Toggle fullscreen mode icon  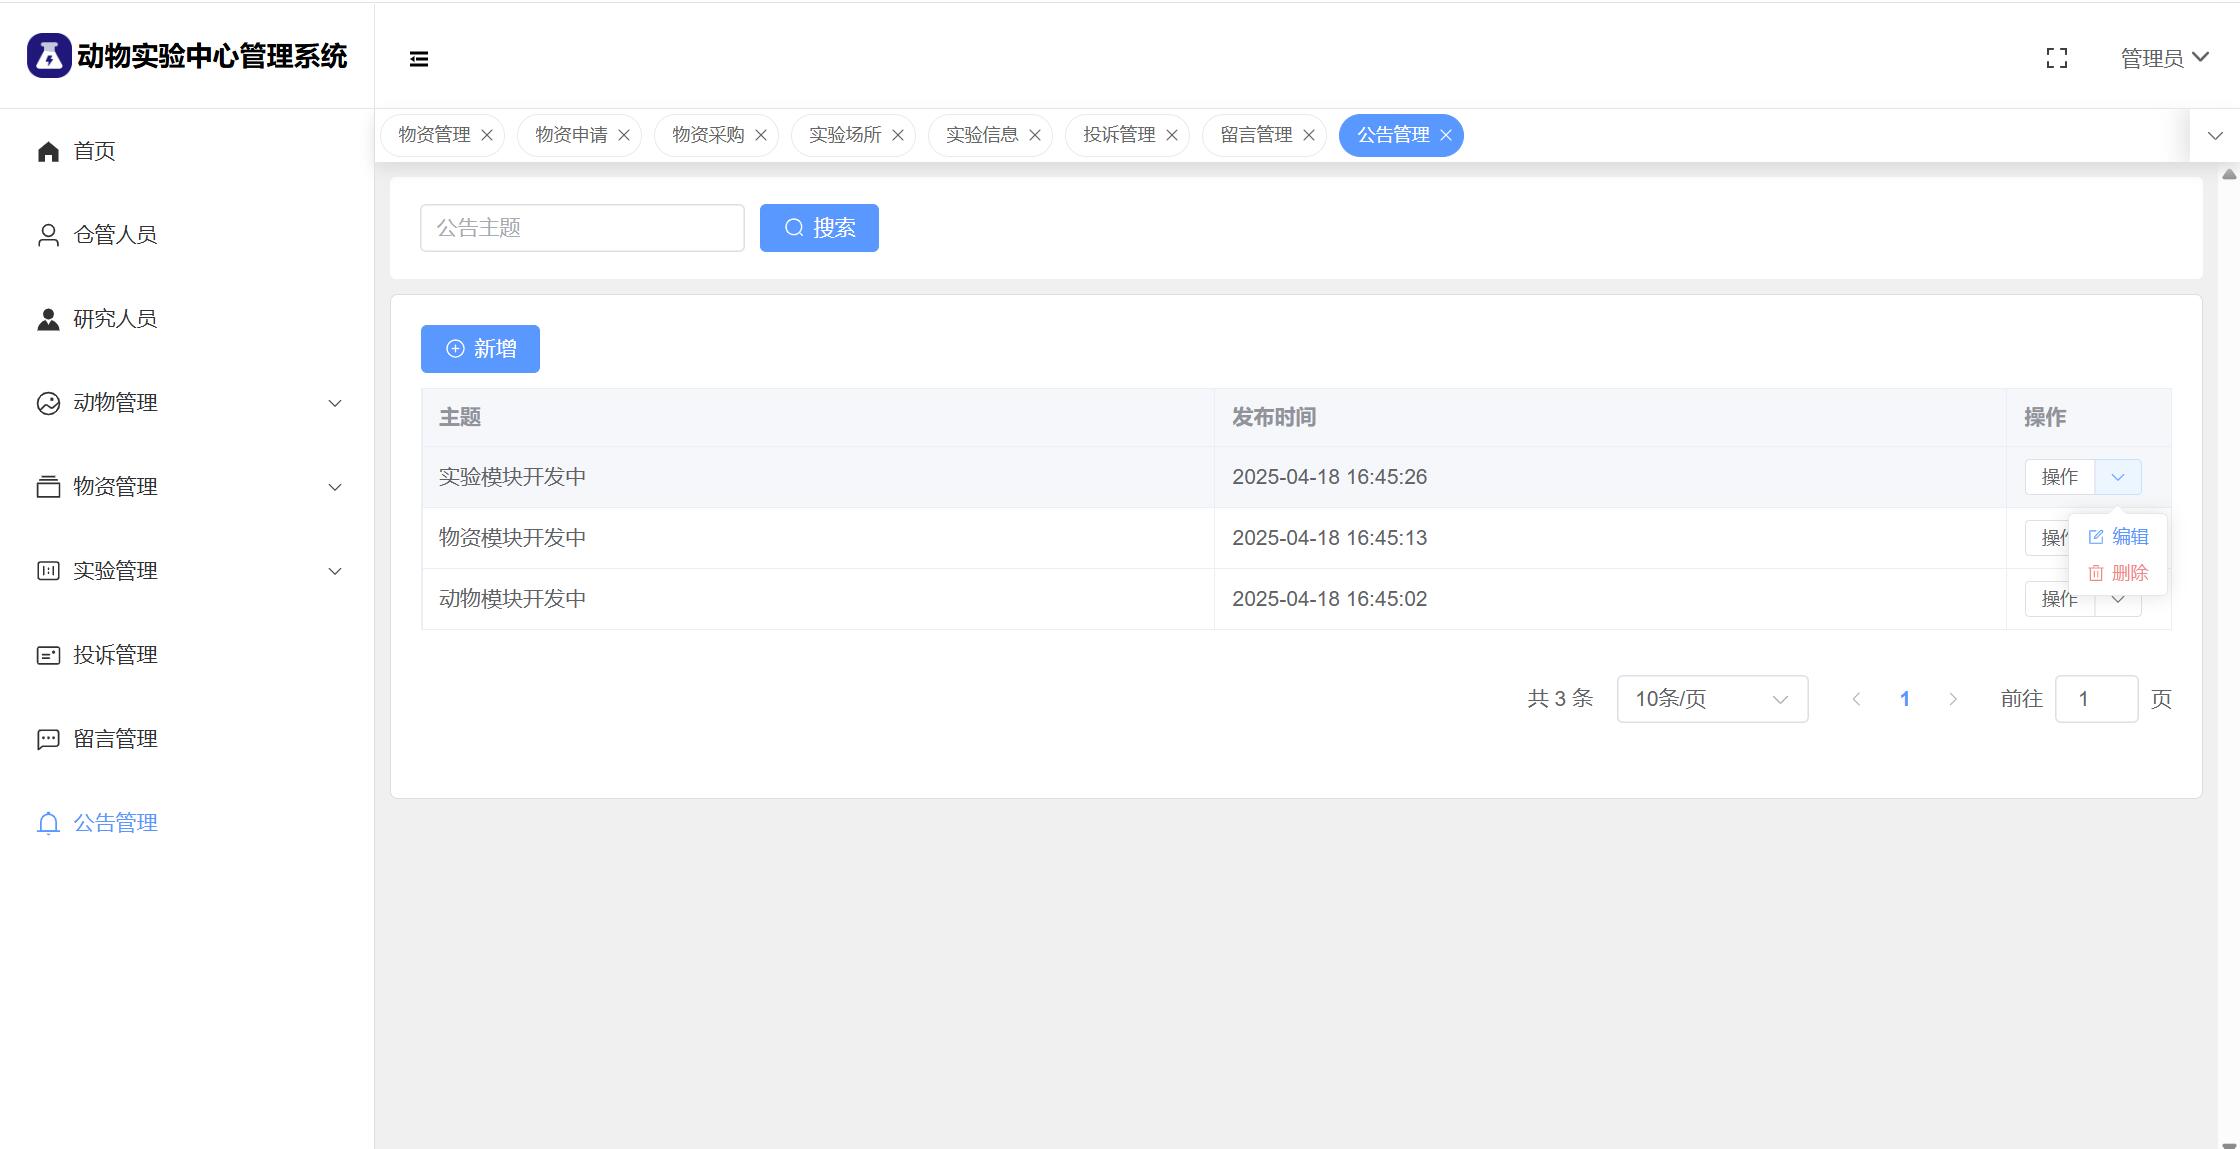[x=2056, y=59]
